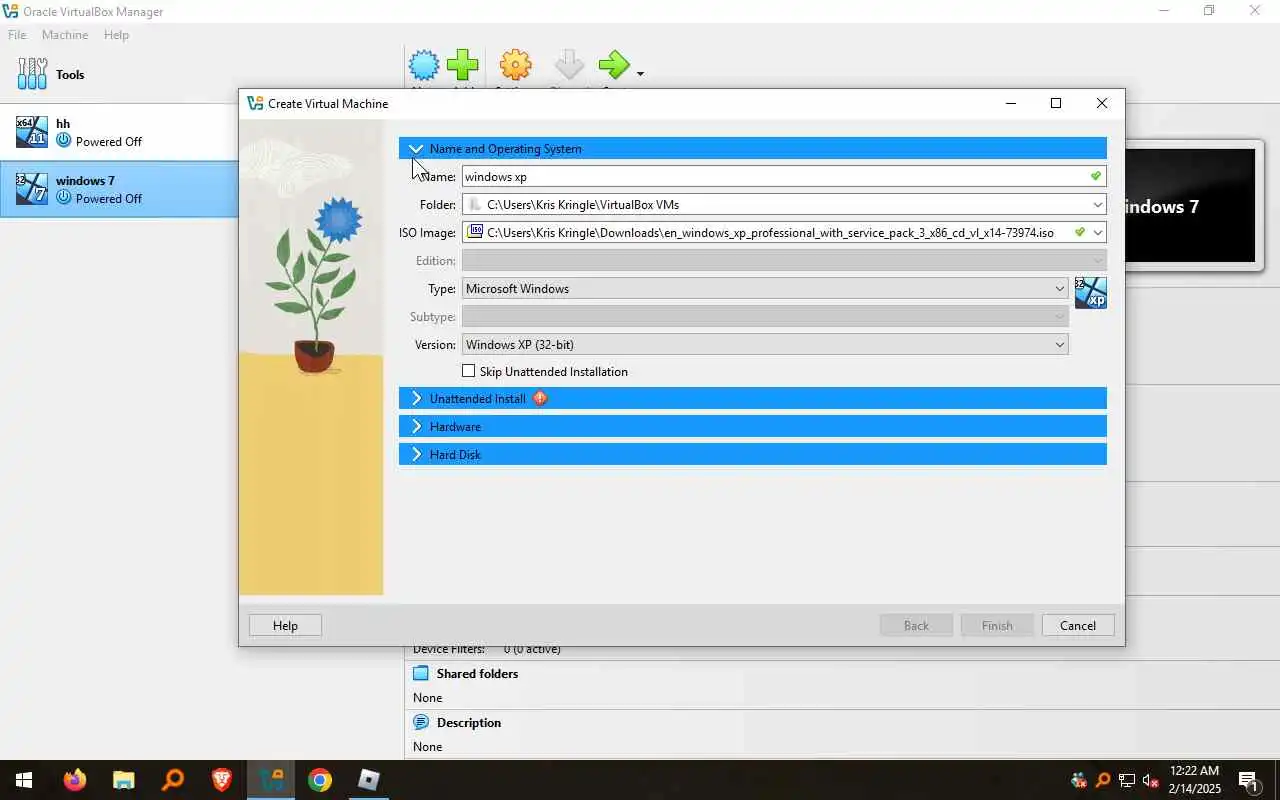The image size is (1280, 800).
Task: Click the Cancel button
Action: pos(1078,625)
